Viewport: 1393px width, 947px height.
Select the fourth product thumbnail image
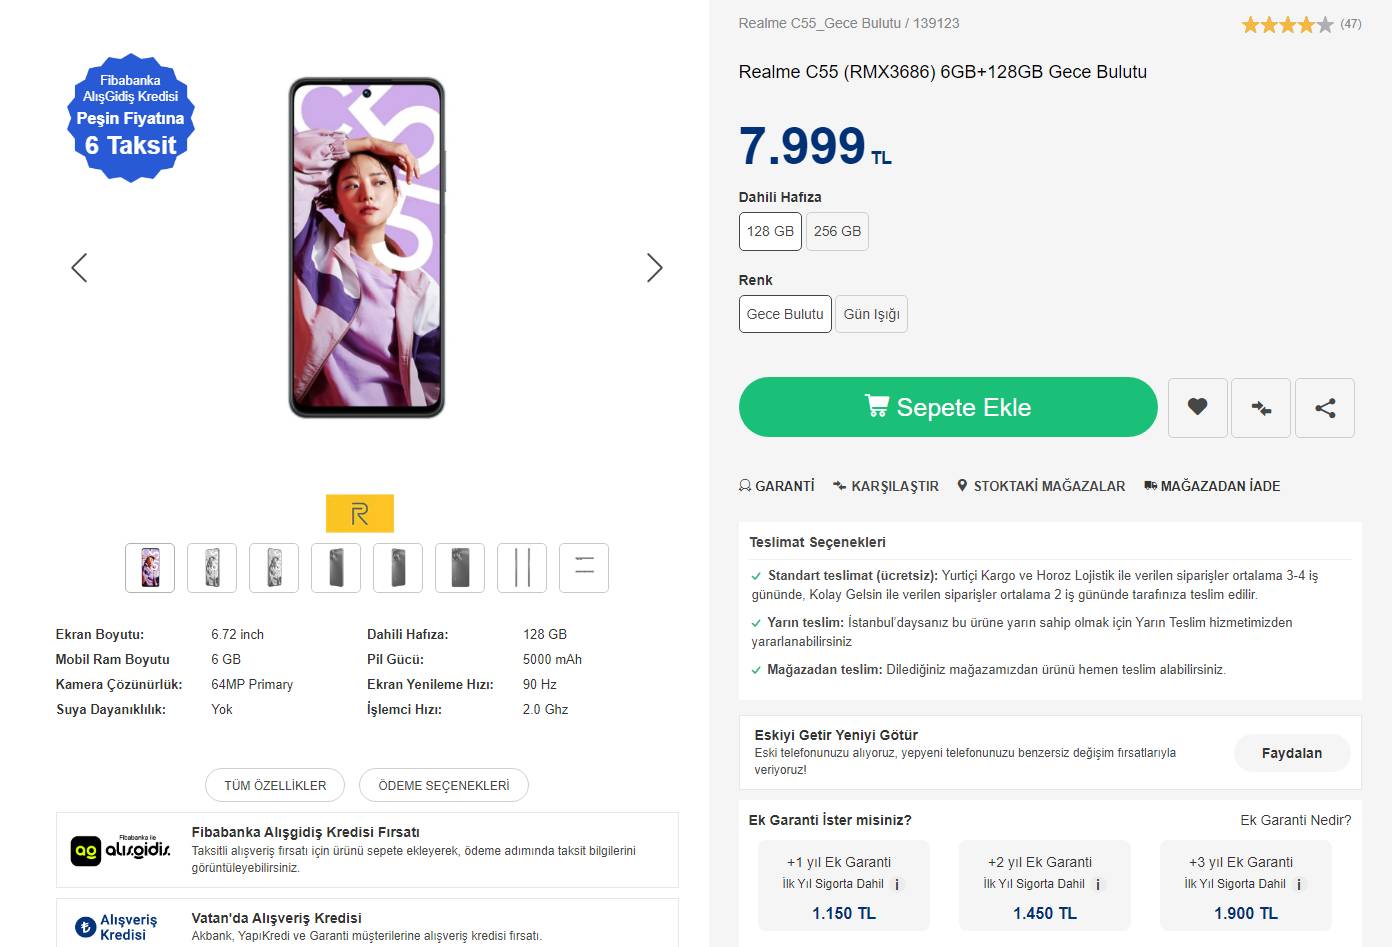(336, 568)
